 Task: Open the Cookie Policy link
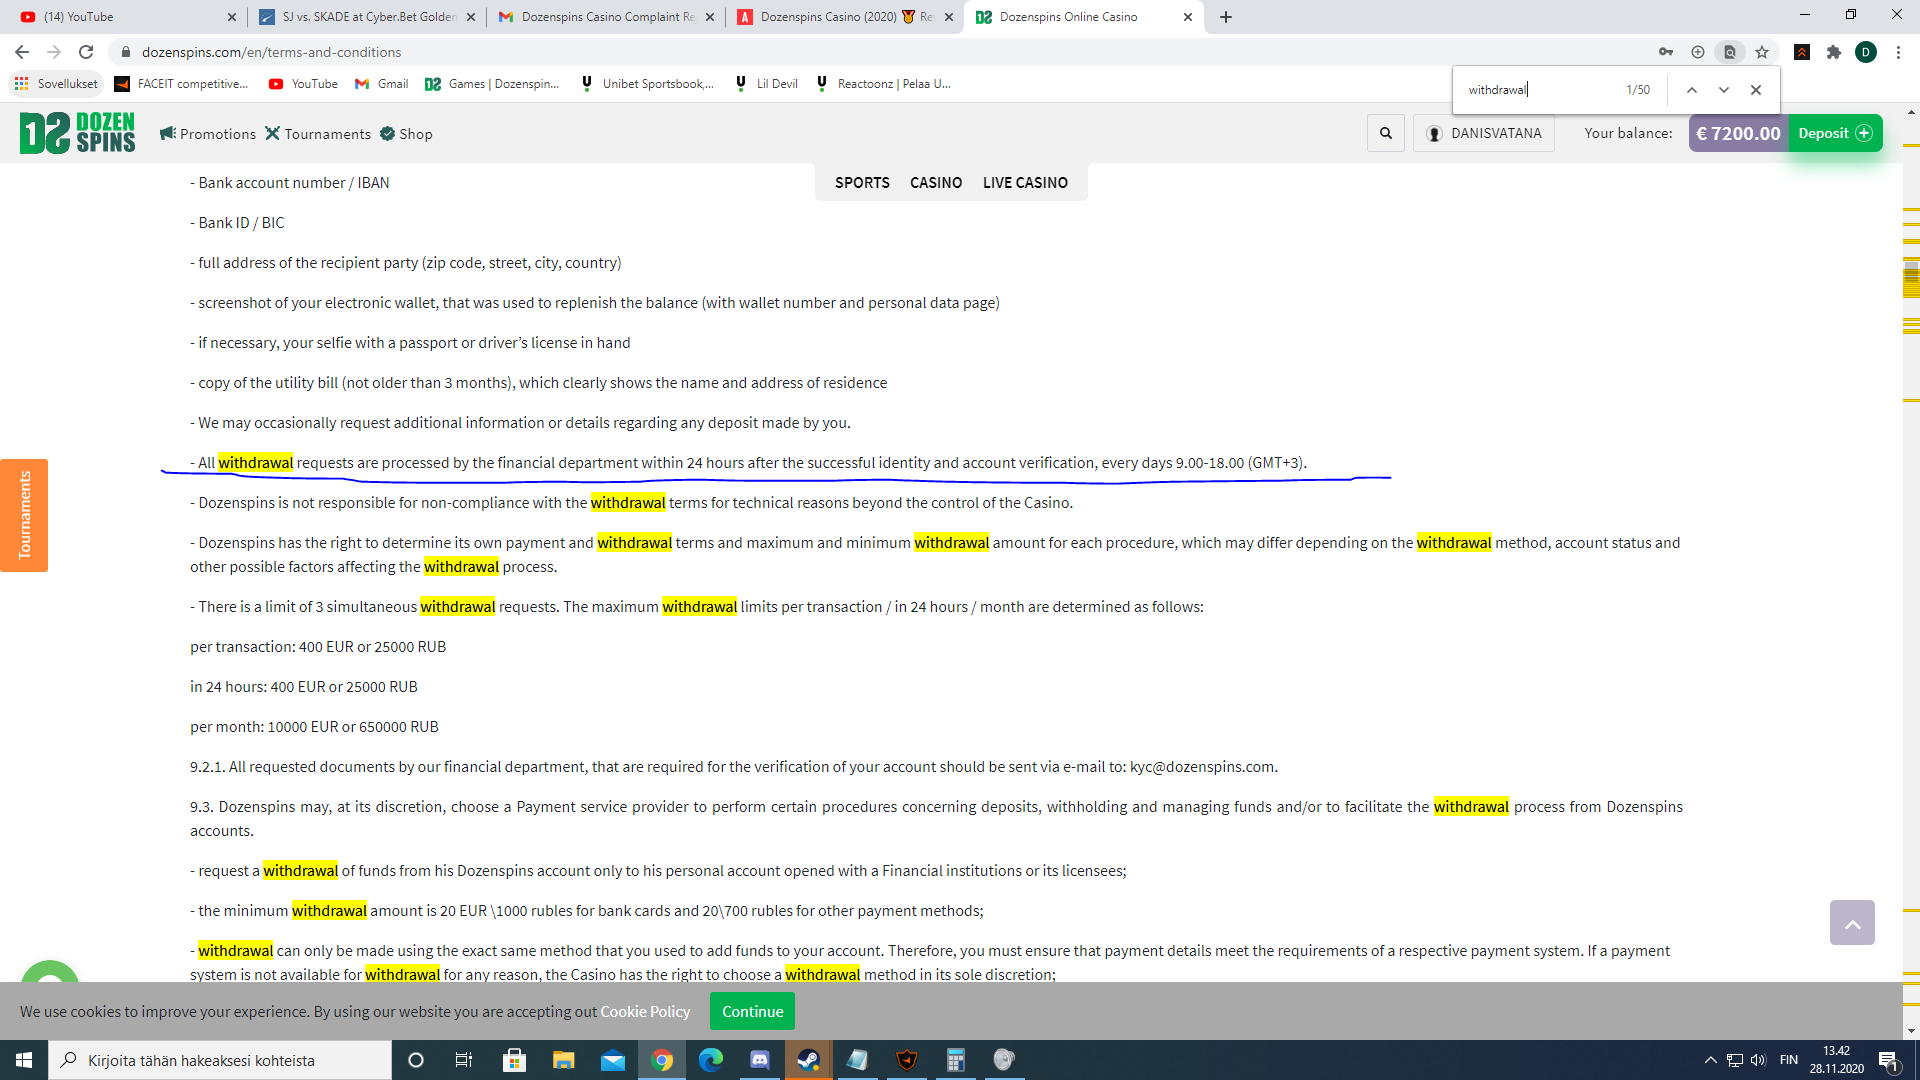point(645,1012)
